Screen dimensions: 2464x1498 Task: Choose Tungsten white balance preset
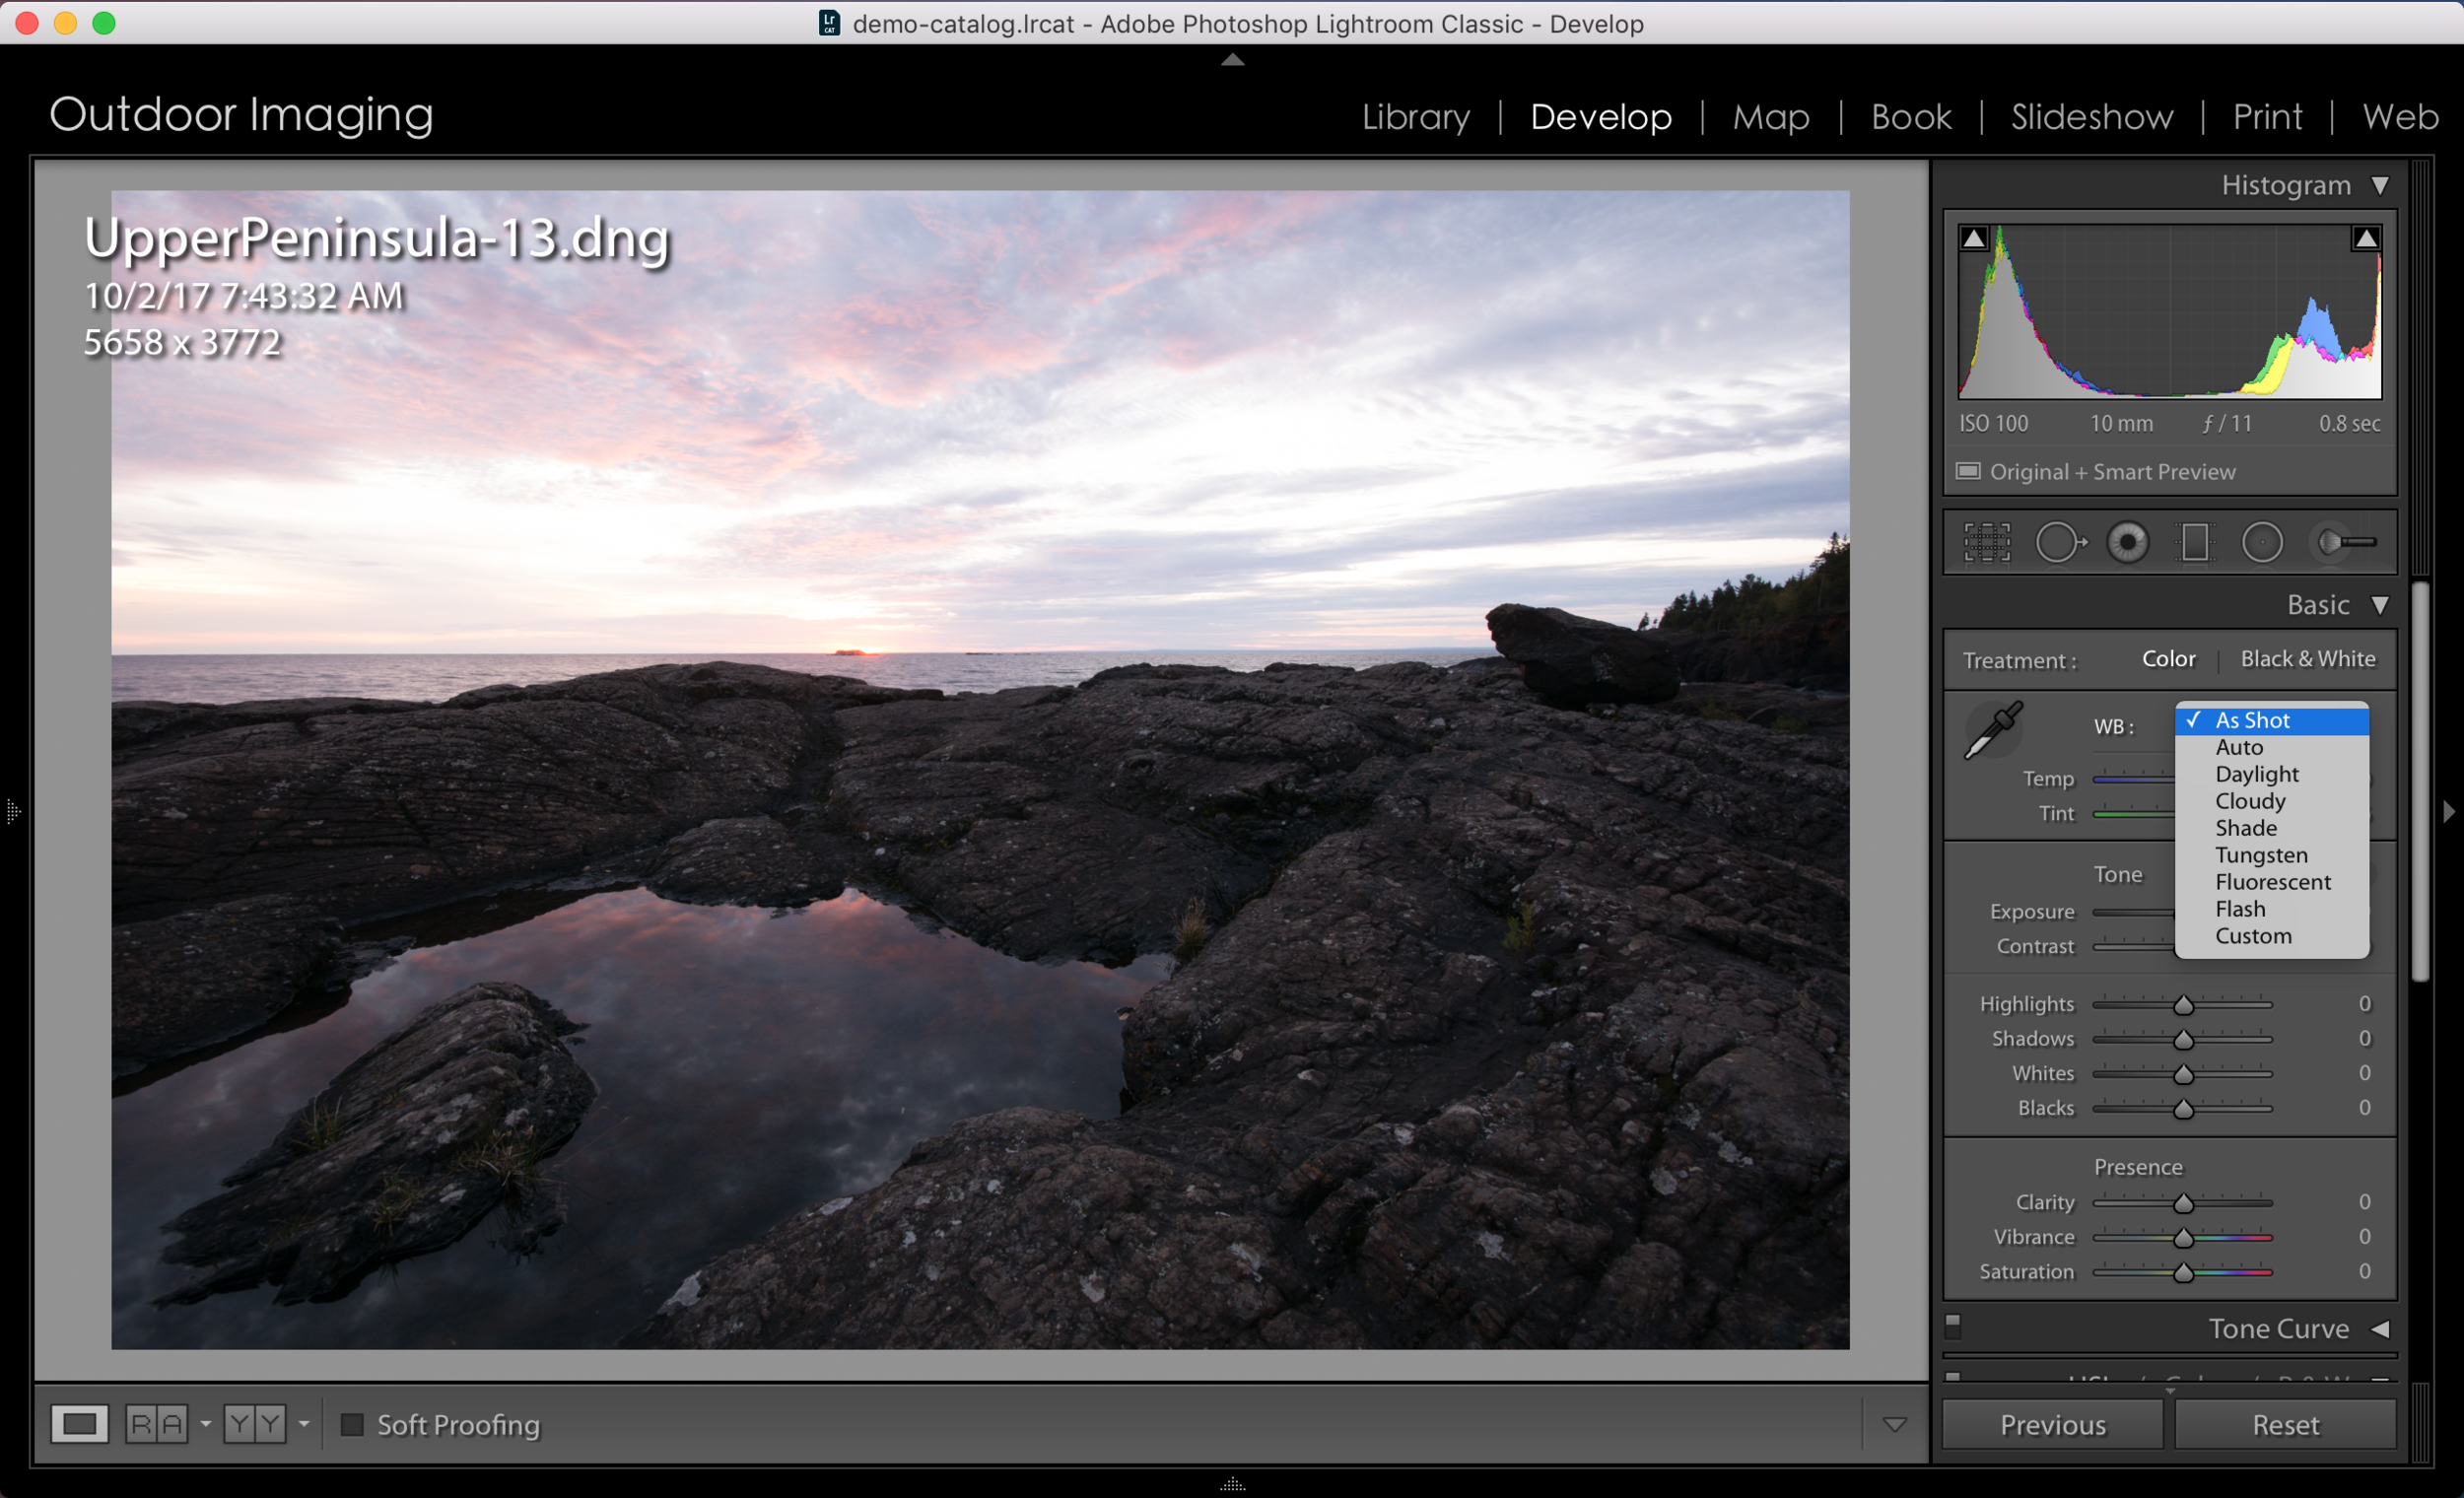click(x=2271, y=856)
